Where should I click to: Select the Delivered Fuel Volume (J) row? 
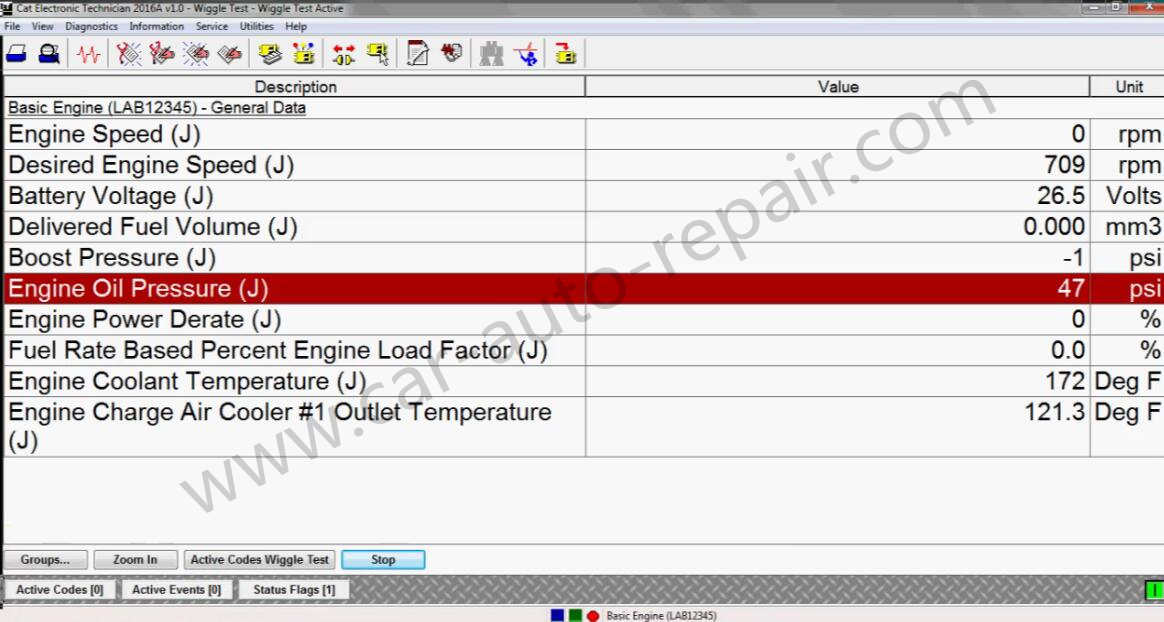pos(583,226)
